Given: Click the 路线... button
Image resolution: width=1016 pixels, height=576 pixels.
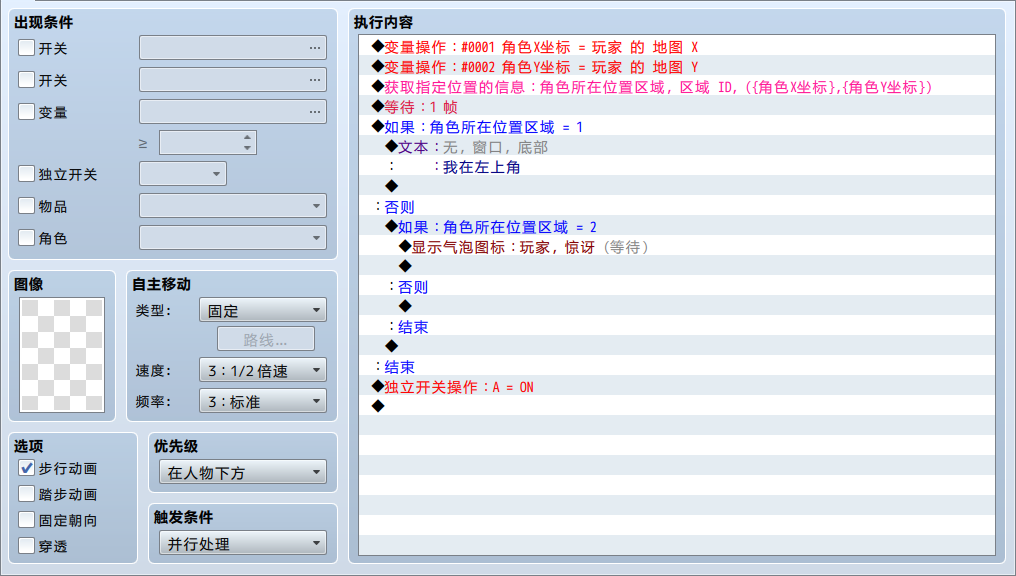Looking at the screenshot, I should click(x=266, y=339).
